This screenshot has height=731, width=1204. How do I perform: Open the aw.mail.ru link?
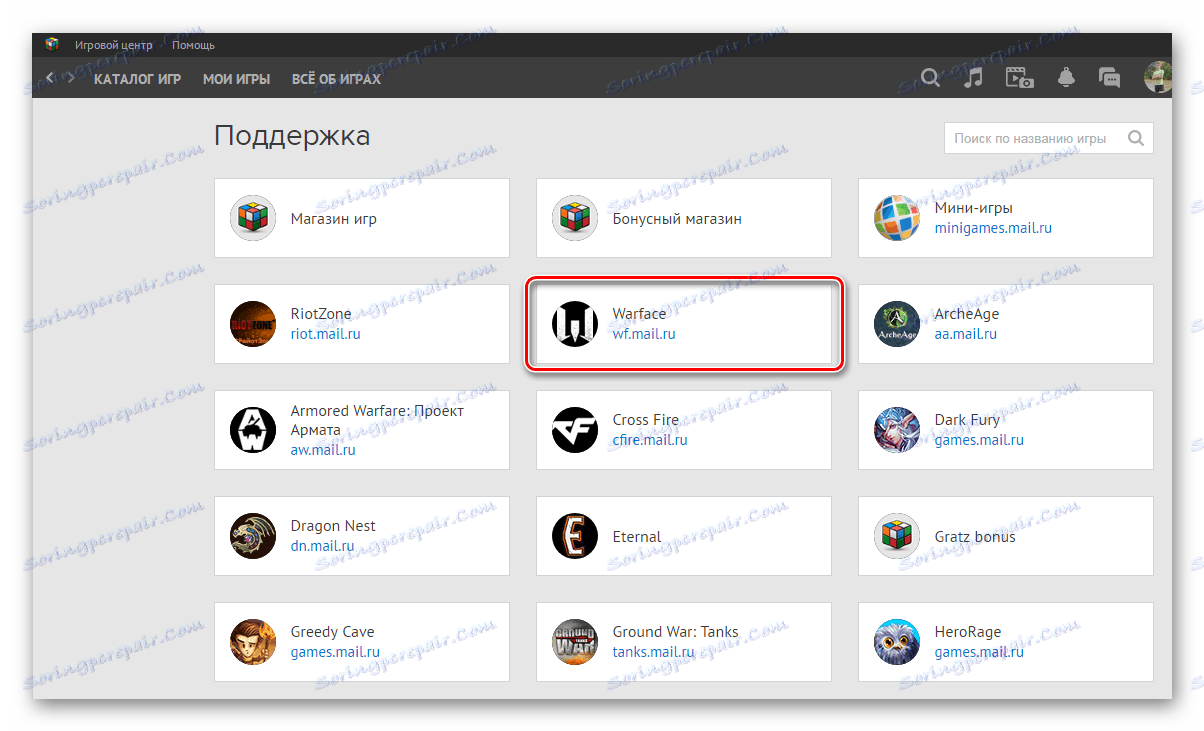(323, 450)
